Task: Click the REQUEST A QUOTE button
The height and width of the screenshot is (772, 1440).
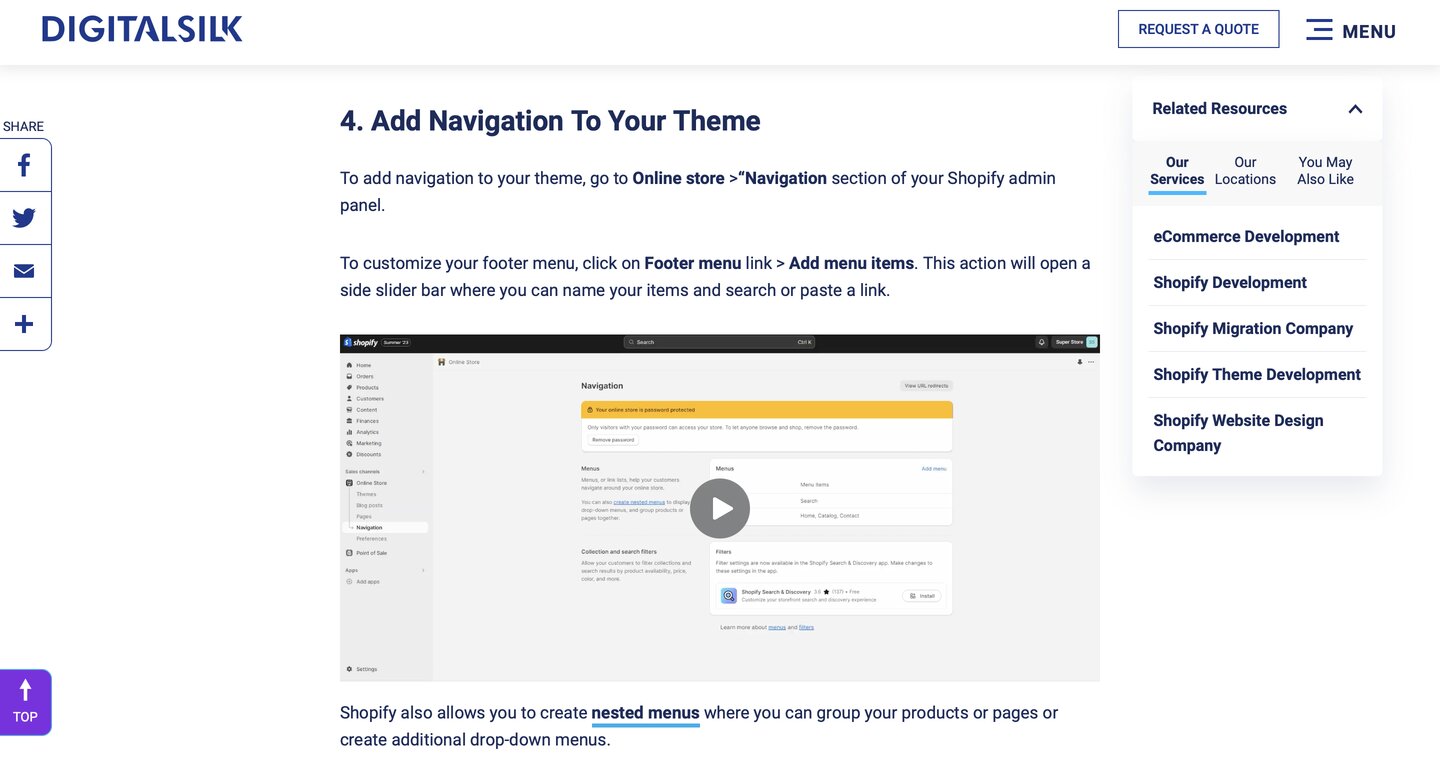Action: tap(1198, 29)
